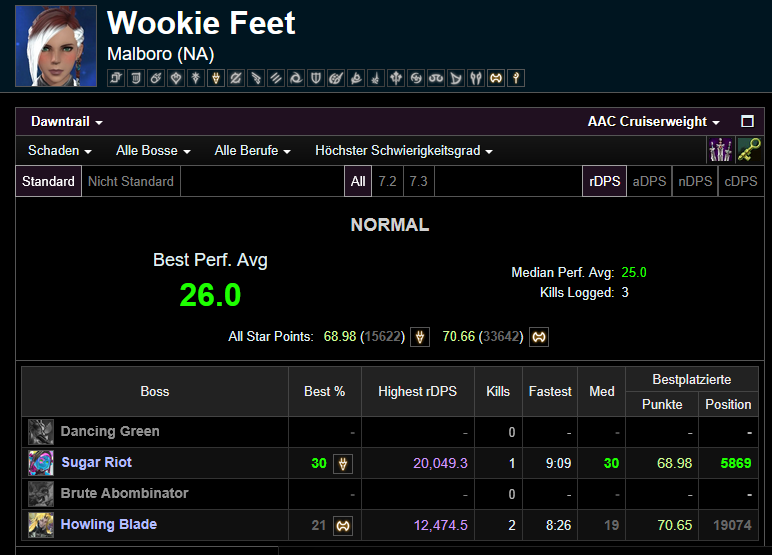Open the 20,049.3 rDPS report link
The height and width of the screenshot is (555, 772).
tap(440, 463)
